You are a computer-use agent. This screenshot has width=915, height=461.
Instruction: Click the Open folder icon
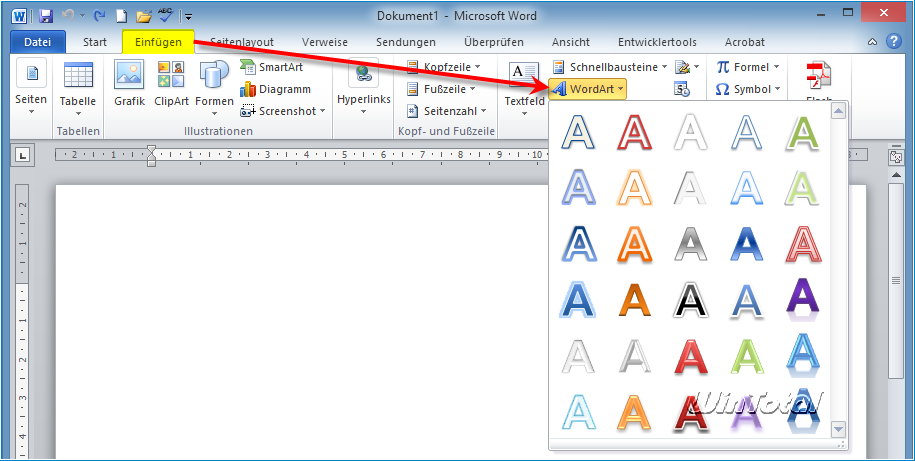pyautogui.click(x=144, y=16)
